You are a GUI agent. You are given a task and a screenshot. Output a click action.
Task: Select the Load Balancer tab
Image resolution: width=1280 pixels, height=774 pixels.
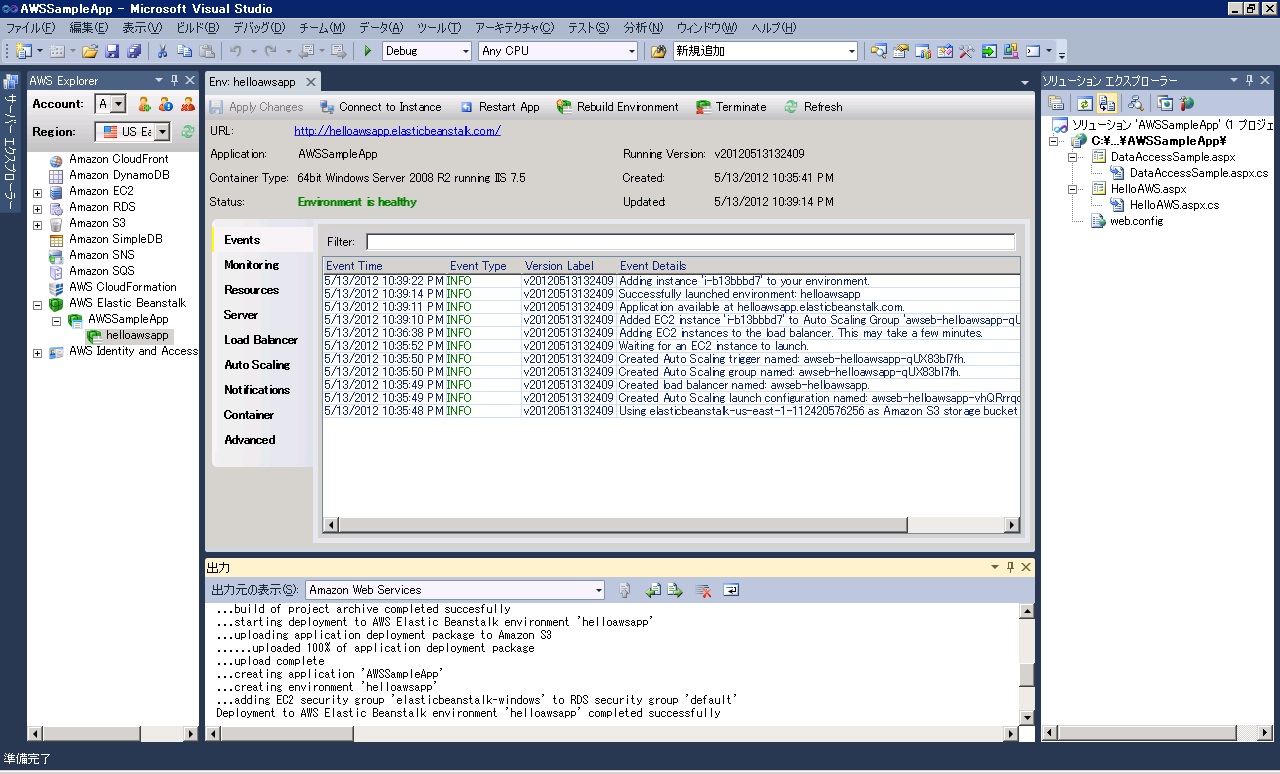click(x=261, y=340)
